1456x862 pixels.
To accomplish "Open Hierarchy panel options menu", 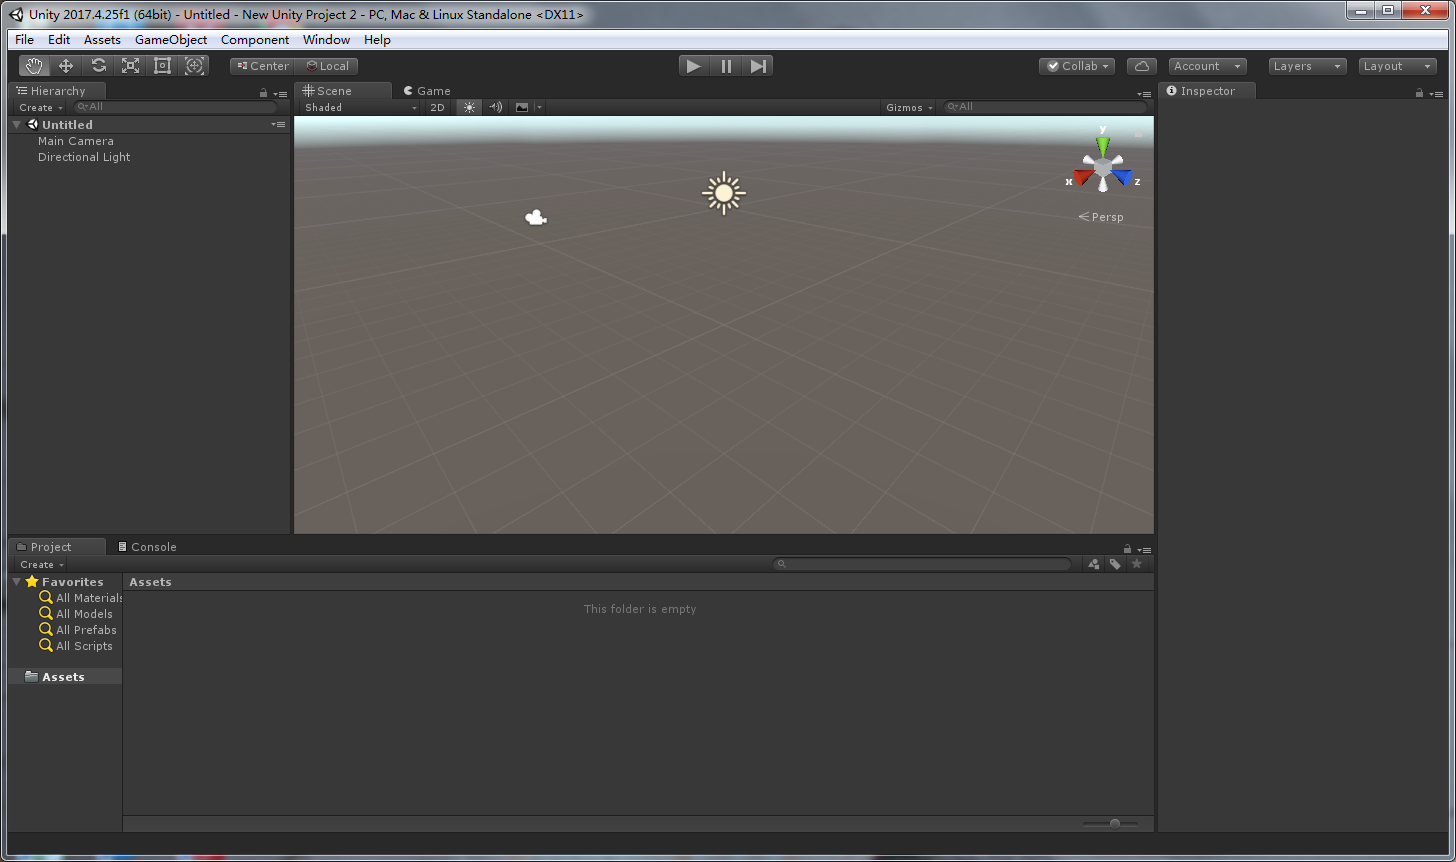I will [x=281, y=93].
